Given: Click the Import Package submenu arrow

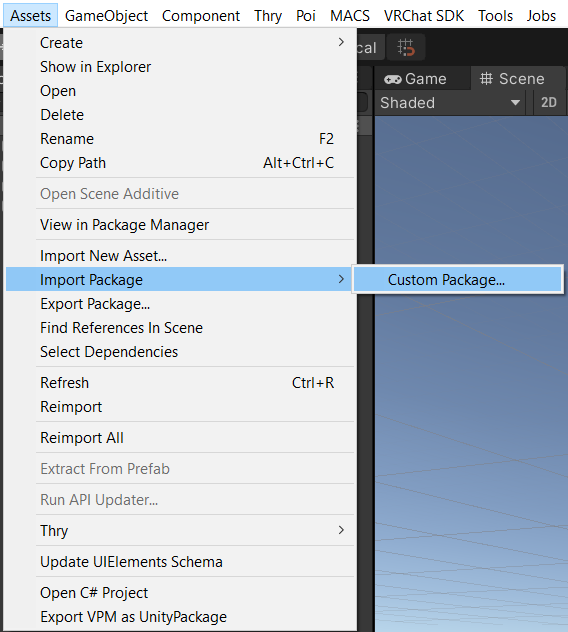Looking at the screenshot, I should (341, 279).
